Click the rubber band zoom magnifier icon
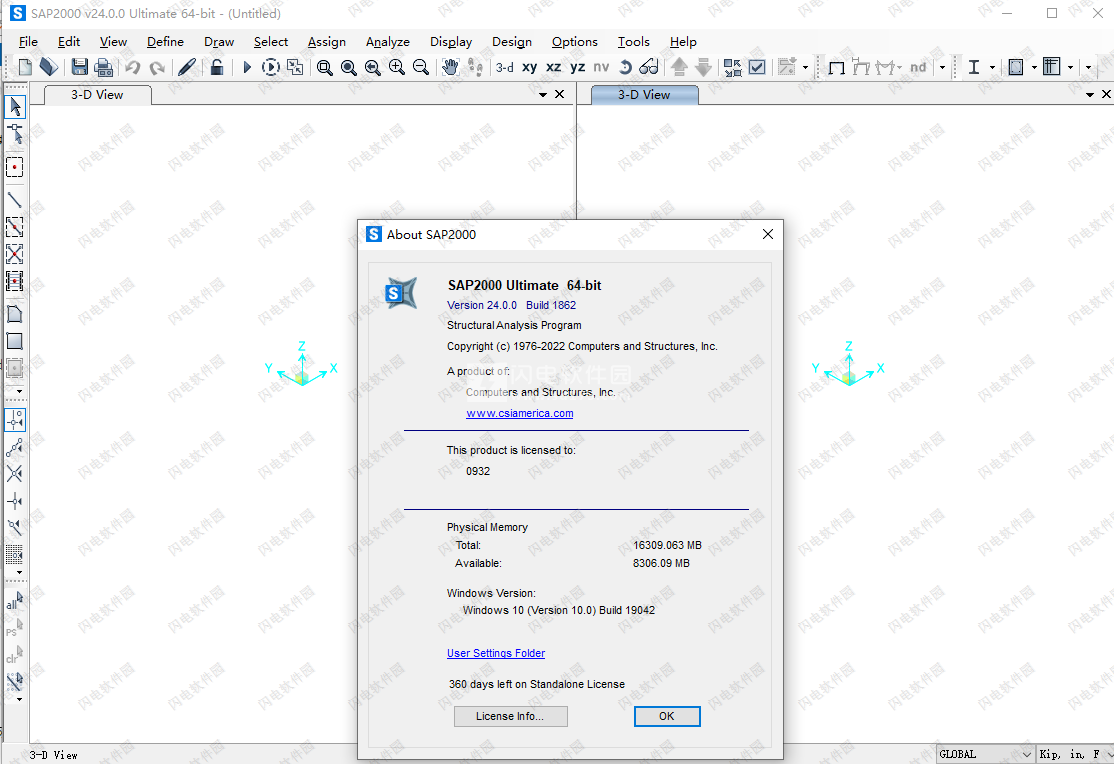The width and height of the screenshot is (1114, 764). point(325,67)
